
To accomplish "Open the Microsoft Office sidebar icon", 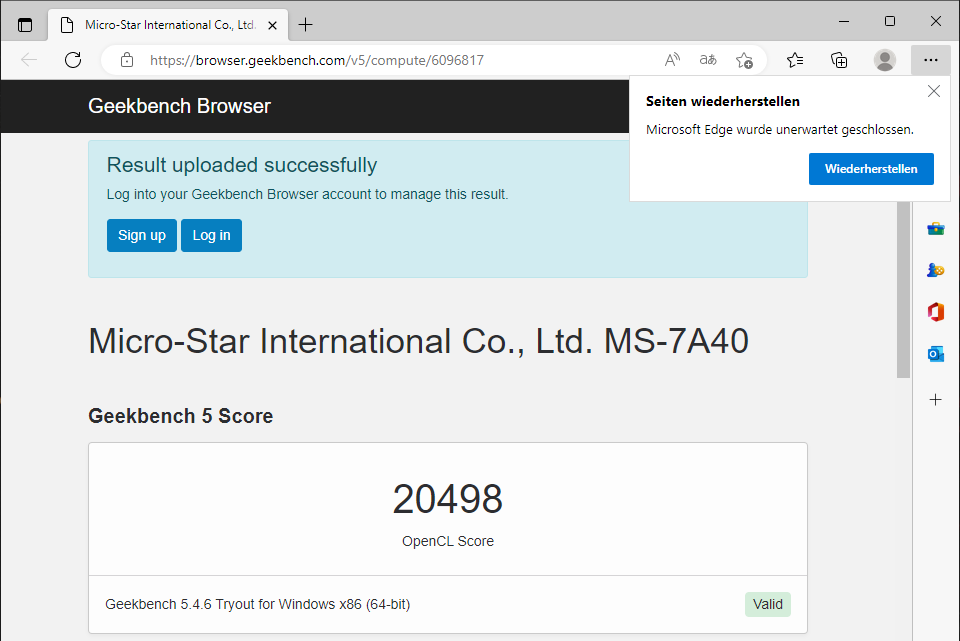I will pos(936,312).
